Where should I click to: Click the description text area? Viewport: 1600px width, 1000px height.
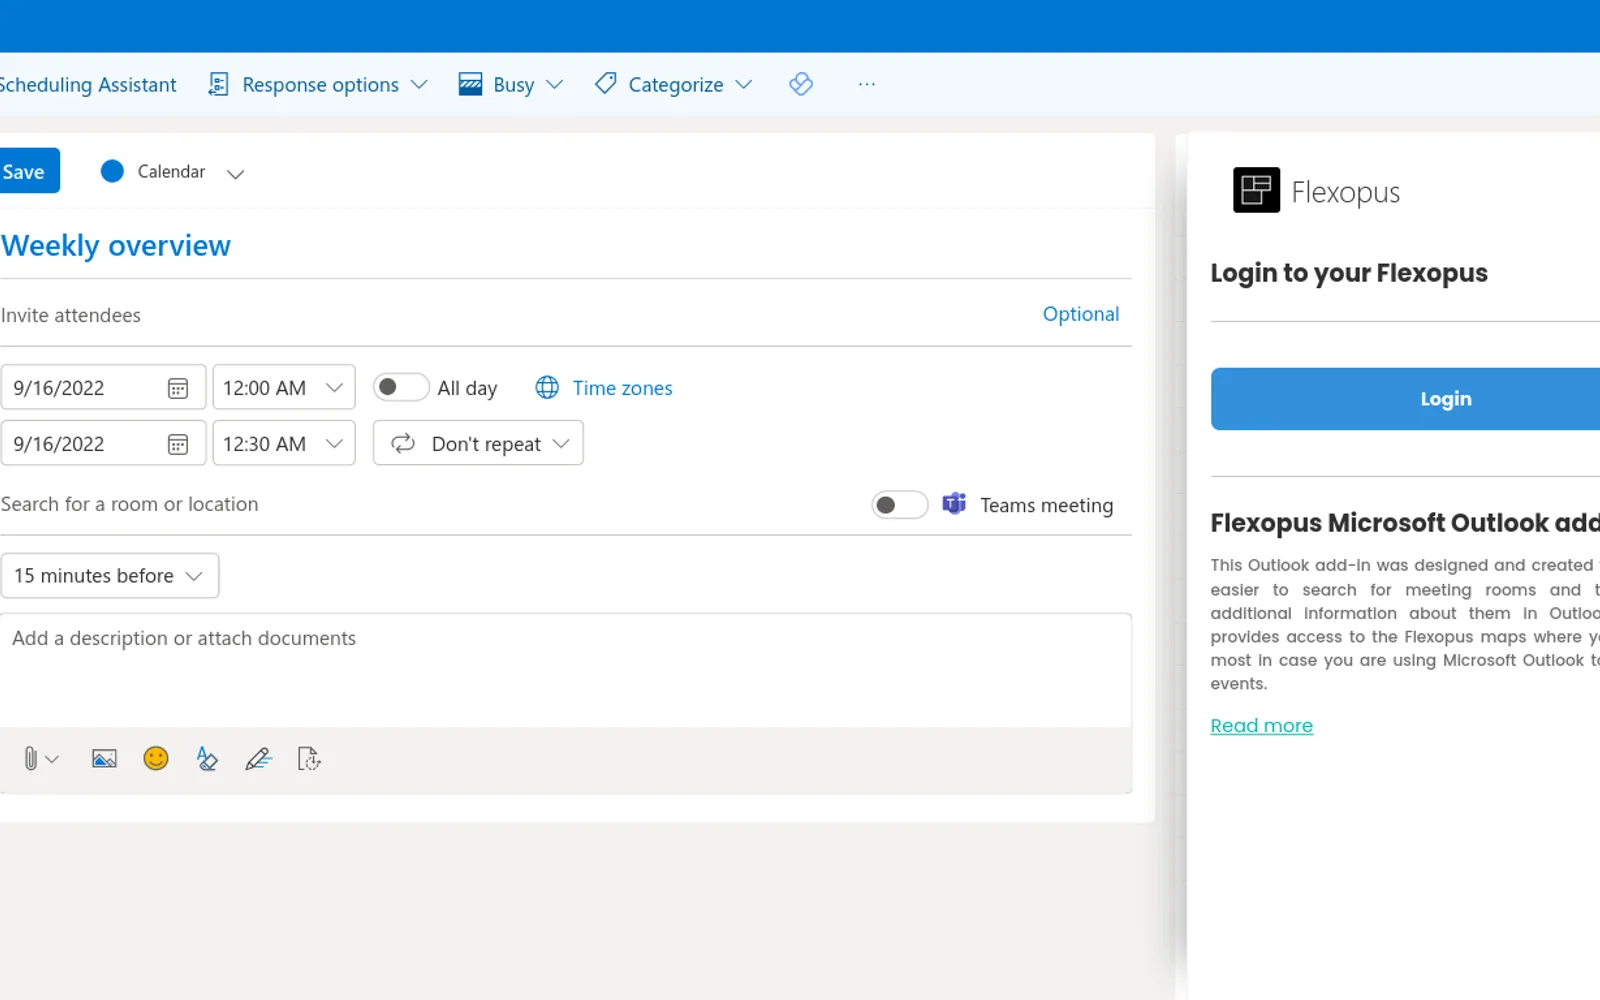click(x=566, y=670)
